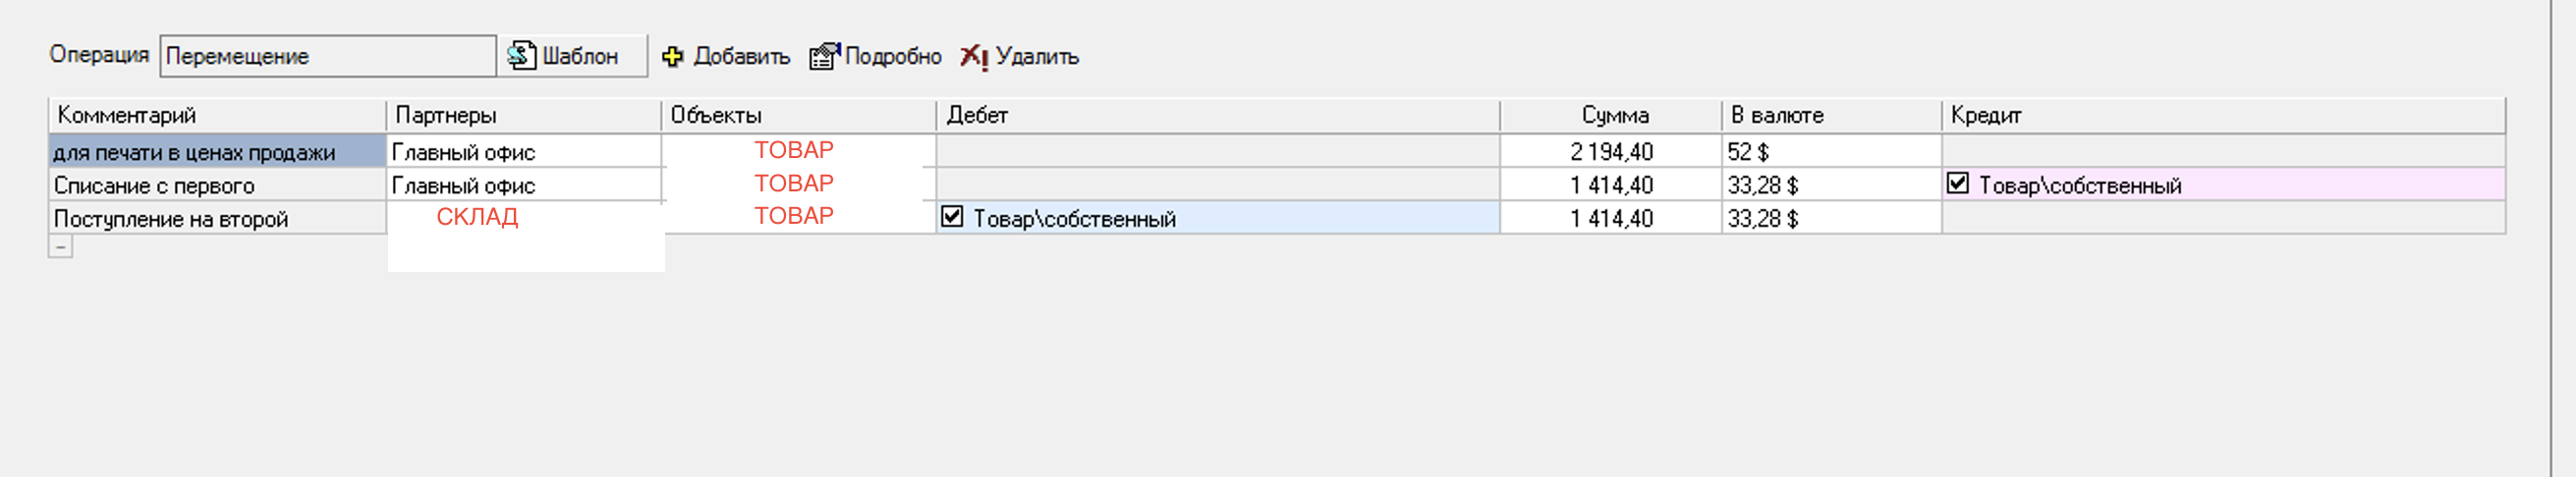This screenshot has width=2576, height=477.
Task: Select the "Списание с первого" comment cell
Action: 217,185
